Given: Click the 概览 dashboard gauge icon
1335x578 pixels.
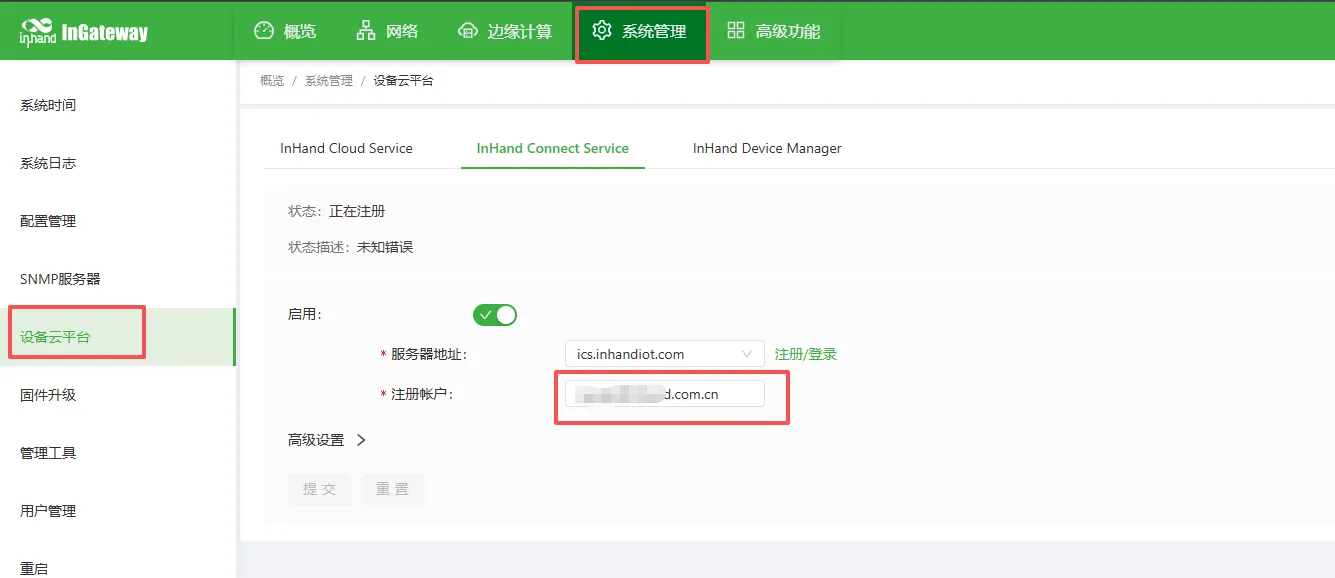Looking at the screenshot, I should (x=264, y=31).
